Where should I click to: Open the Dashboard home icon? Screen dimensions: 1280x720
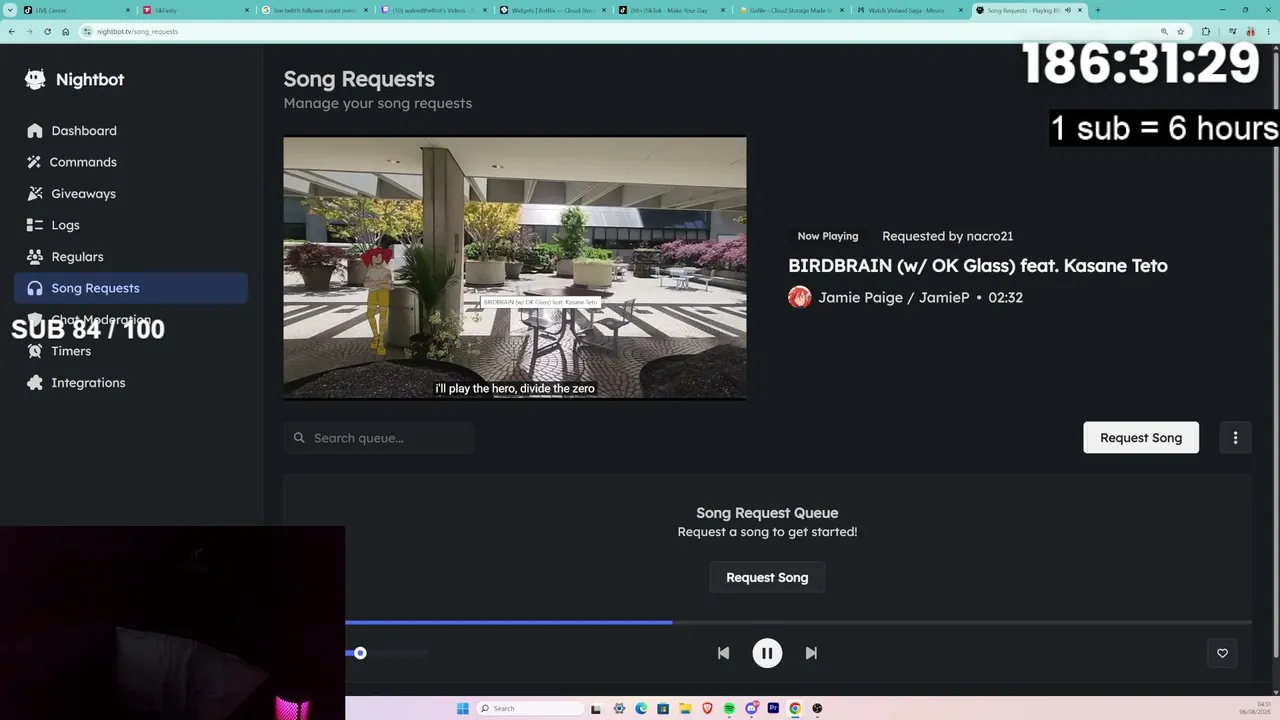(x=35, y=131)
